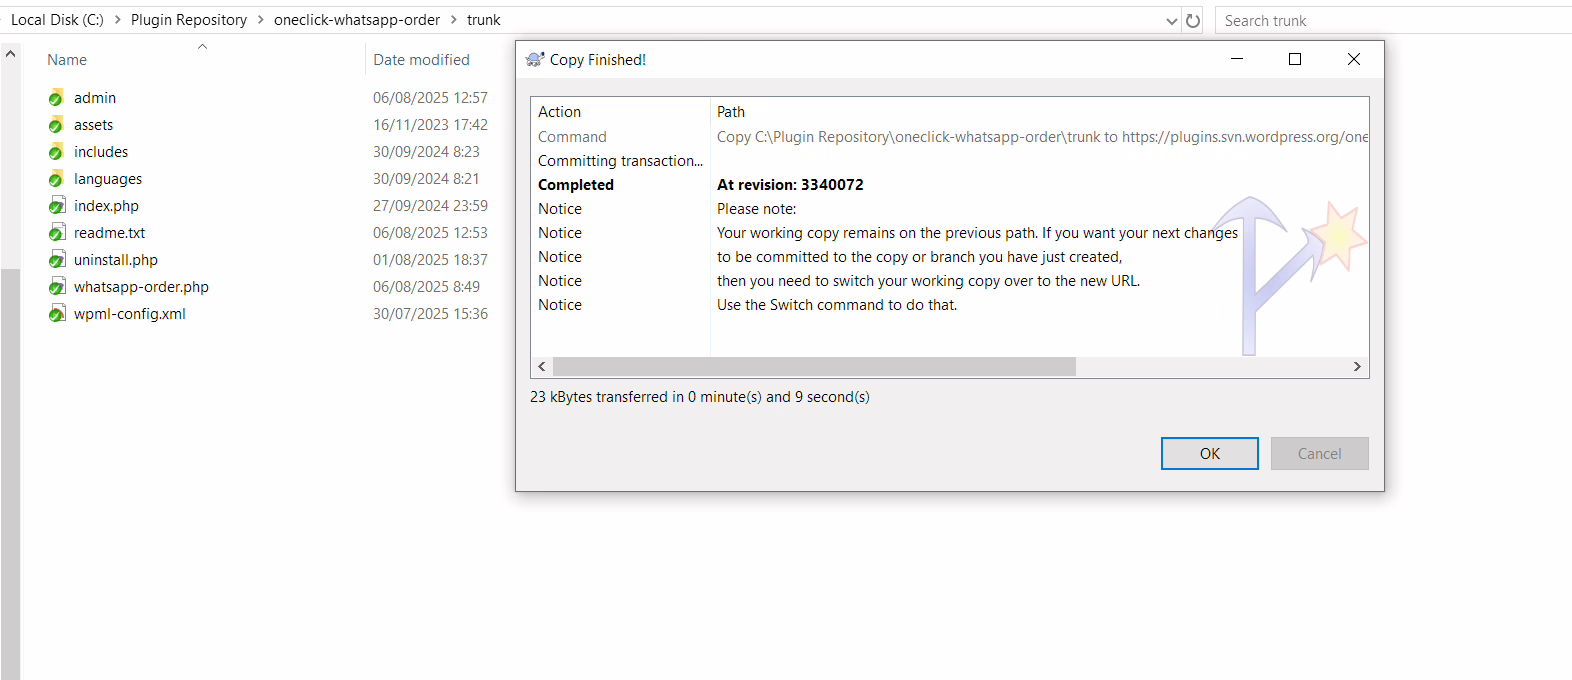The height and width of the screenshot is (680, 1572).
Task: Expand the chevron after Local Disk (C:)
Action: [117, 20]
